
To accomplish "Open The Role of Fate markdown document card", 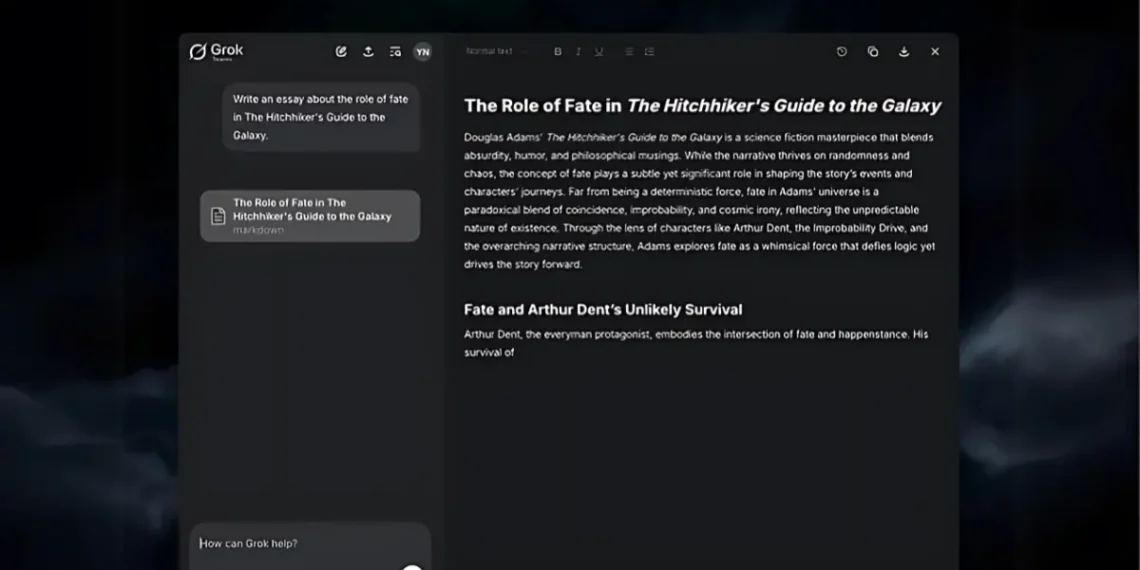I will click(310, 216).
